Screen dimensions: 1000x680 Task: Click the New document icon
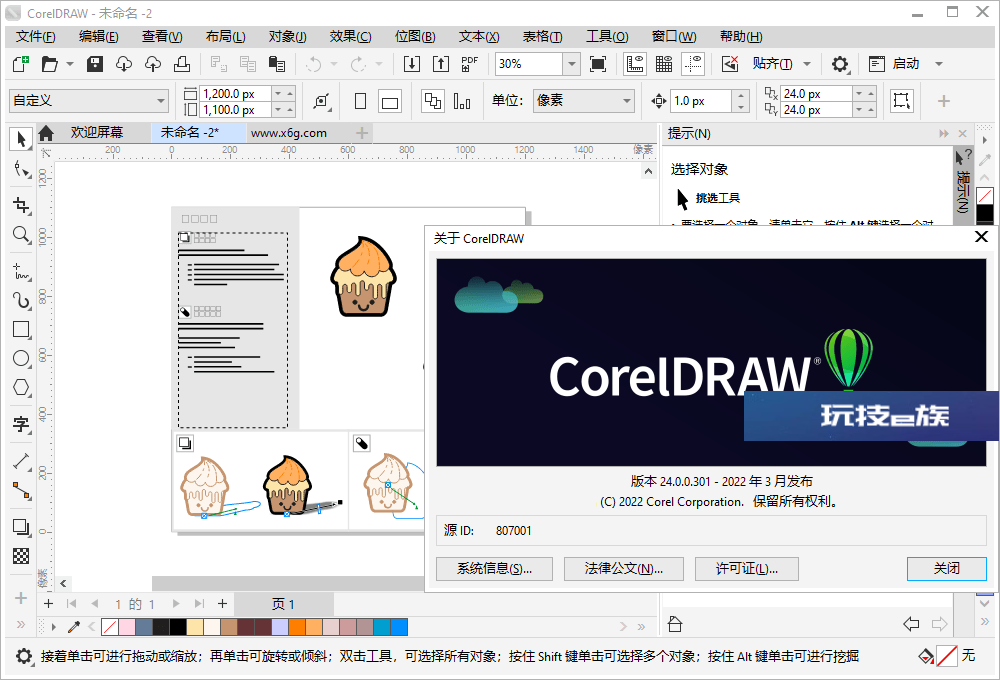(21, 64)
